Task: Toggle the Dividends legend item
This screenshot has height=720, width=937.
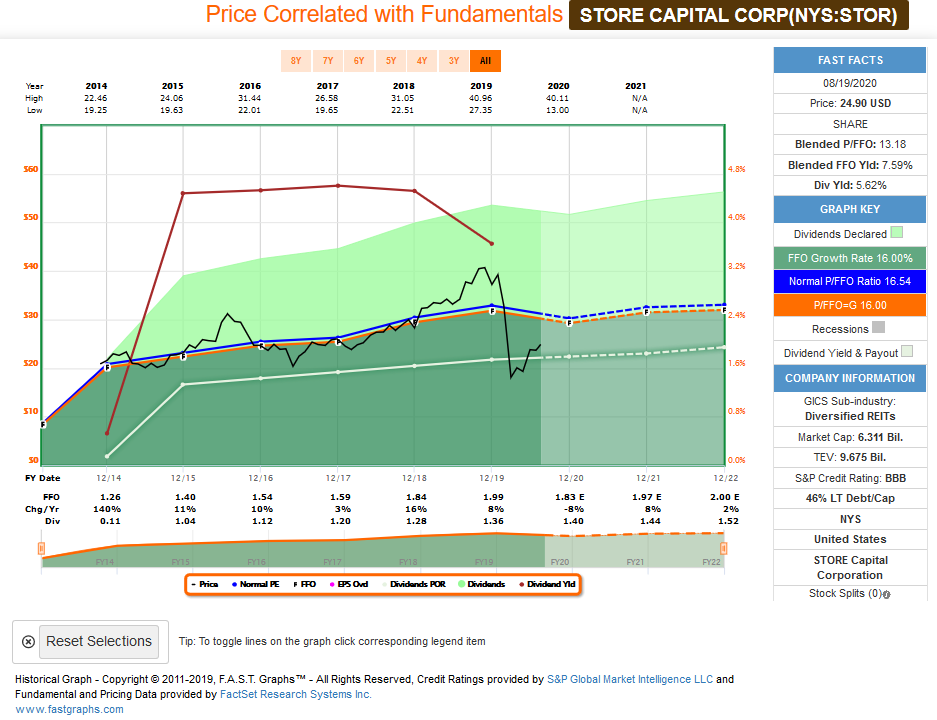Action: tap(482, 584)
